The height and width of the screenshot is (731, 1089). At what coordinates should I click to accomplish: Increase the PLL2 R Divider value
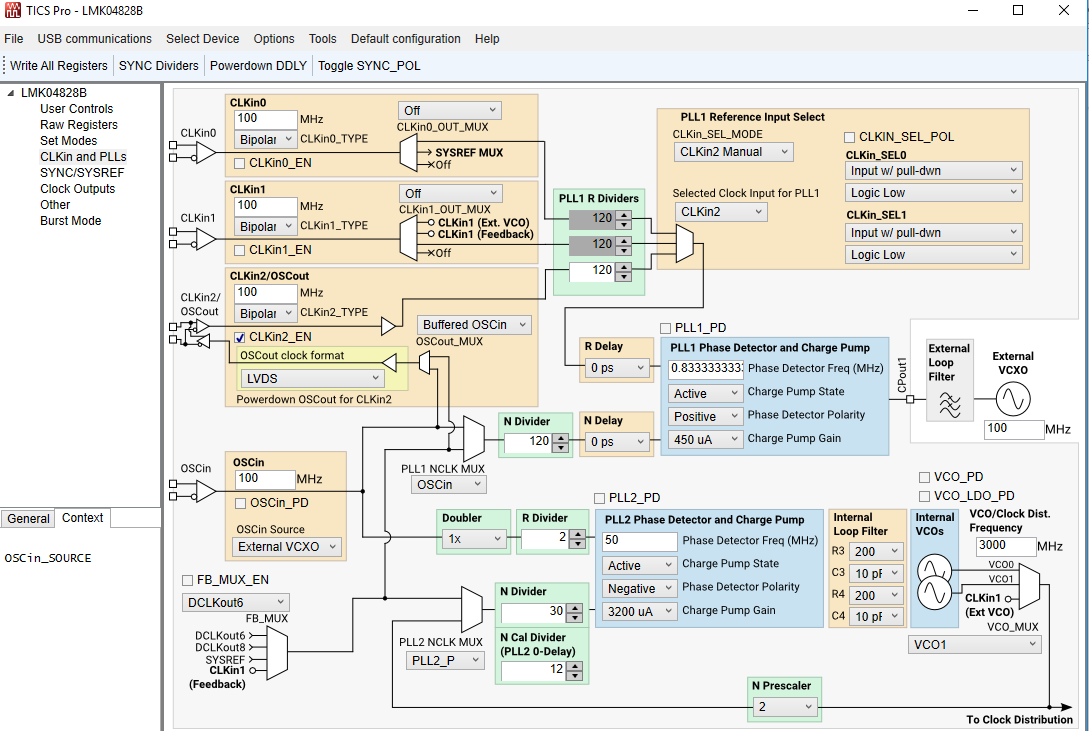[578, 535]
